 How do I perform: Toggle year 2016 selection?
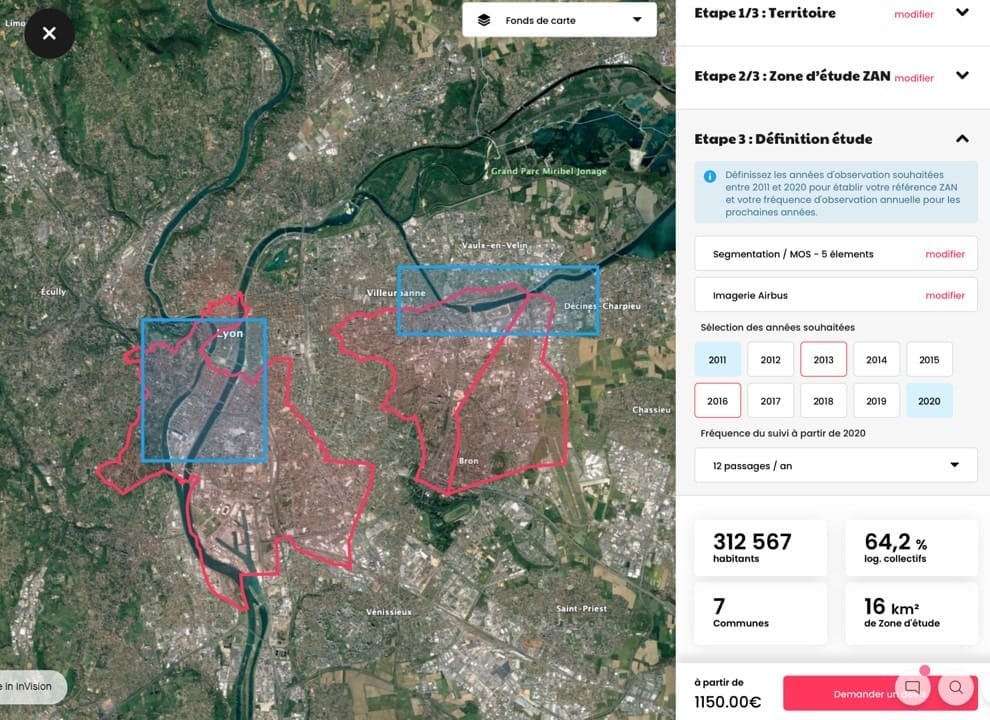(x=717, y=401)
